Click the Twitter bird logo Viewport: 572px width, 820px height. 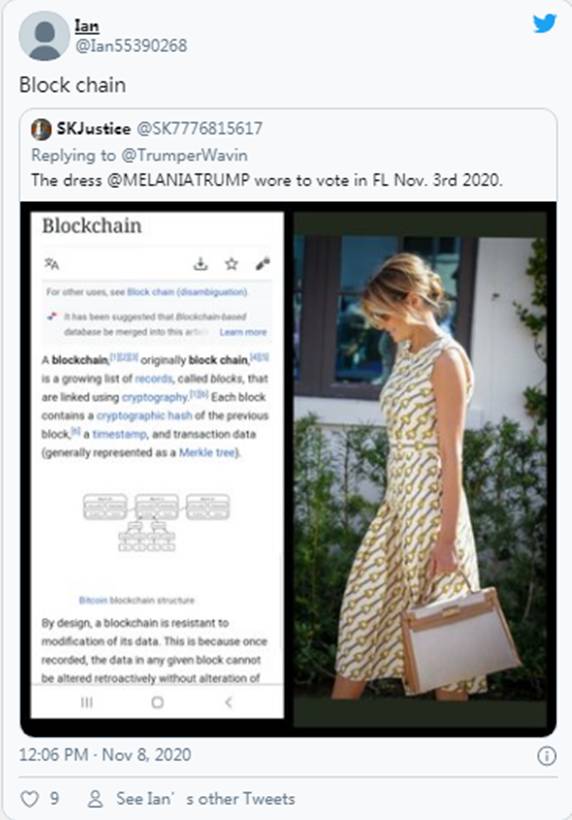[x=544, y=24]
